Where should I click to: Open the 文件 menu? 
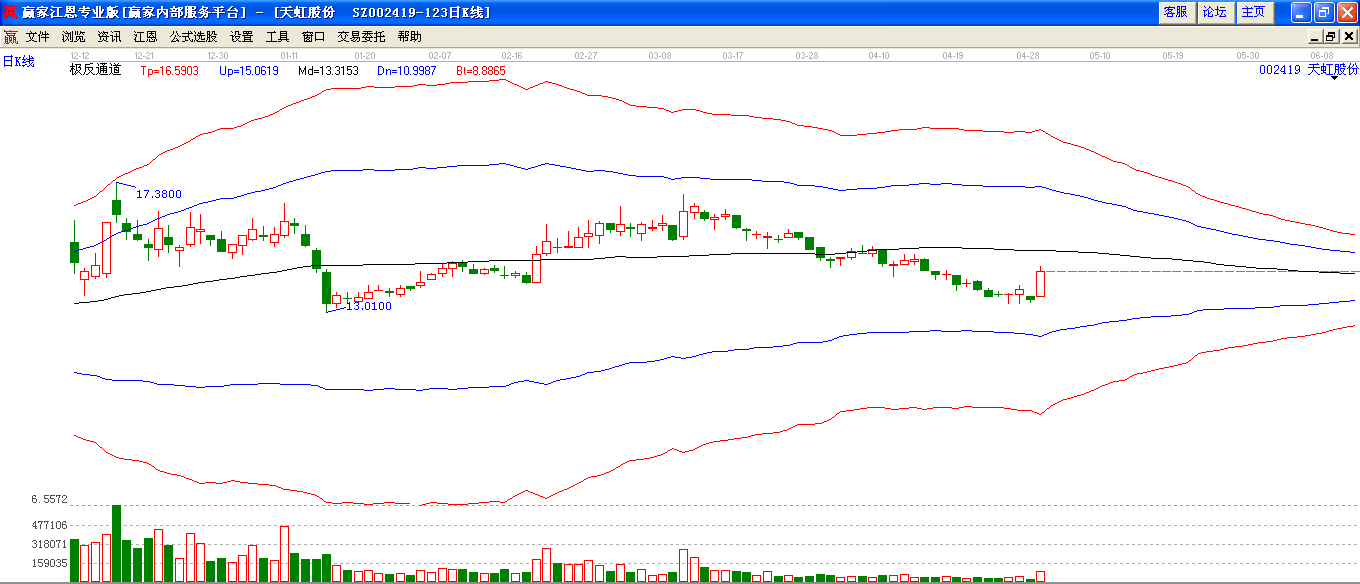tap(38, 37)
